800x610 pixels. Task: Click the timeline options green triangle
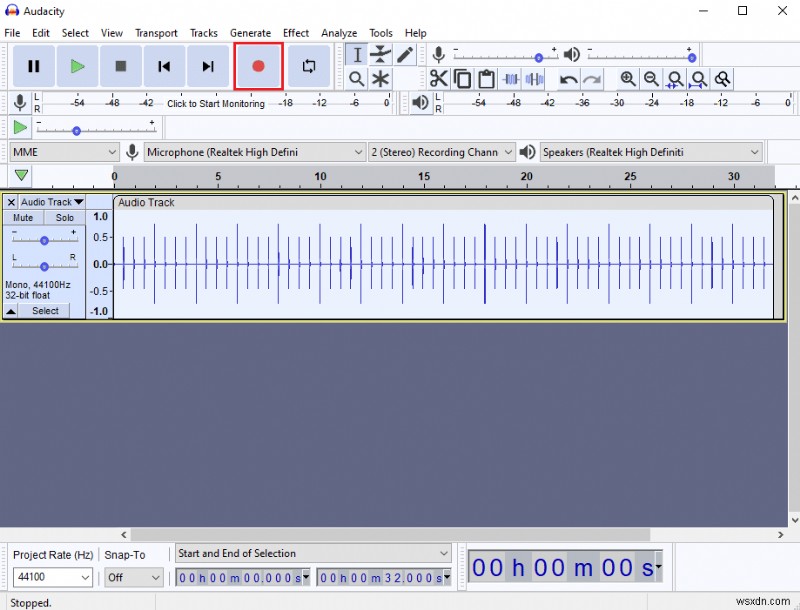point(21,175)
